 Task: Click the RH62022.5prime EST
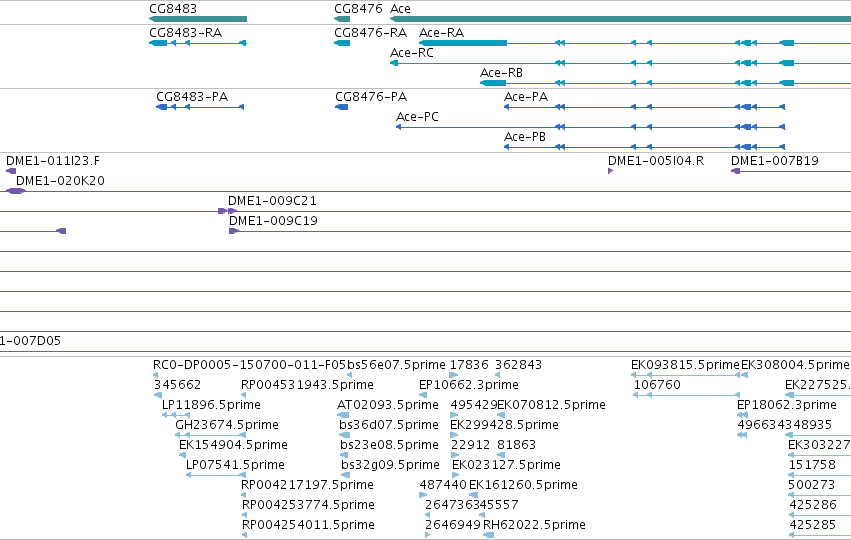click(534, 525)
